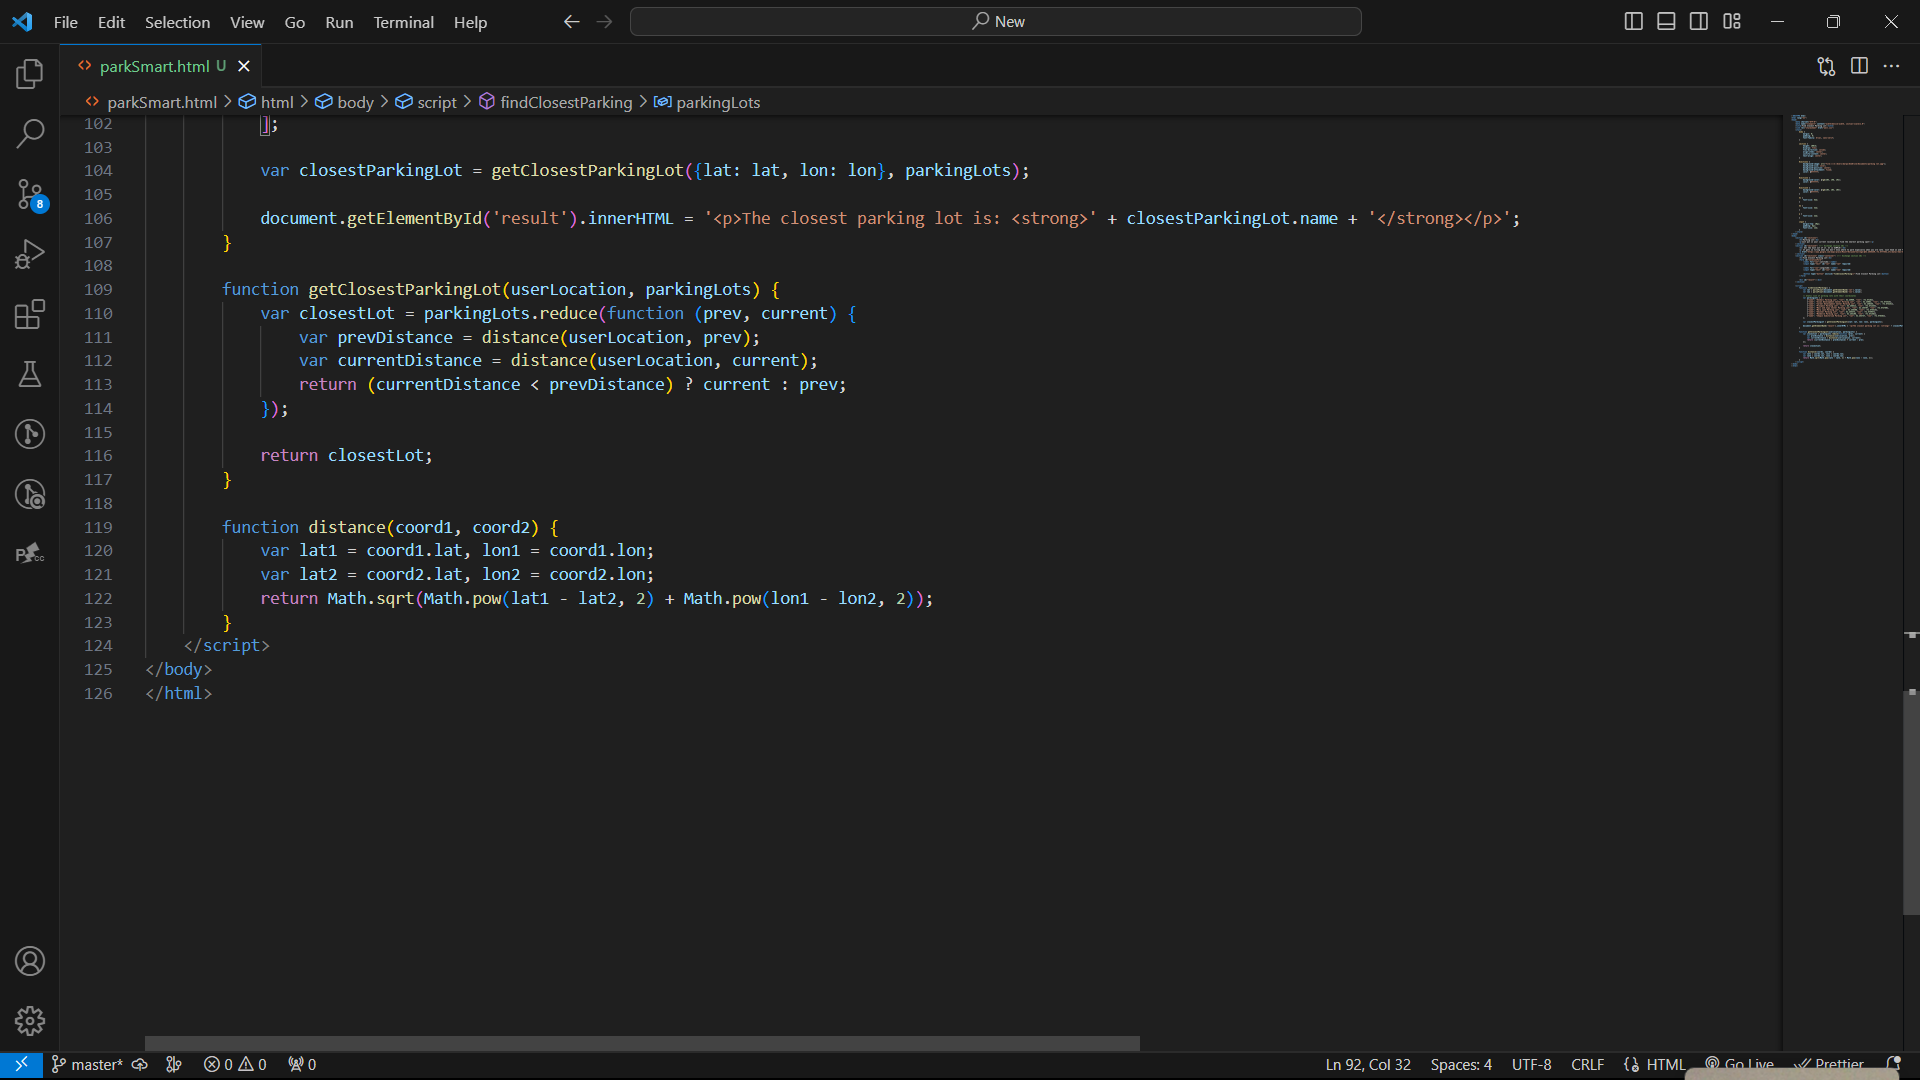Screen dimensions: 1920x1080
Task: Toggle the primary side bar layout button
Action: coord(1633,21)
